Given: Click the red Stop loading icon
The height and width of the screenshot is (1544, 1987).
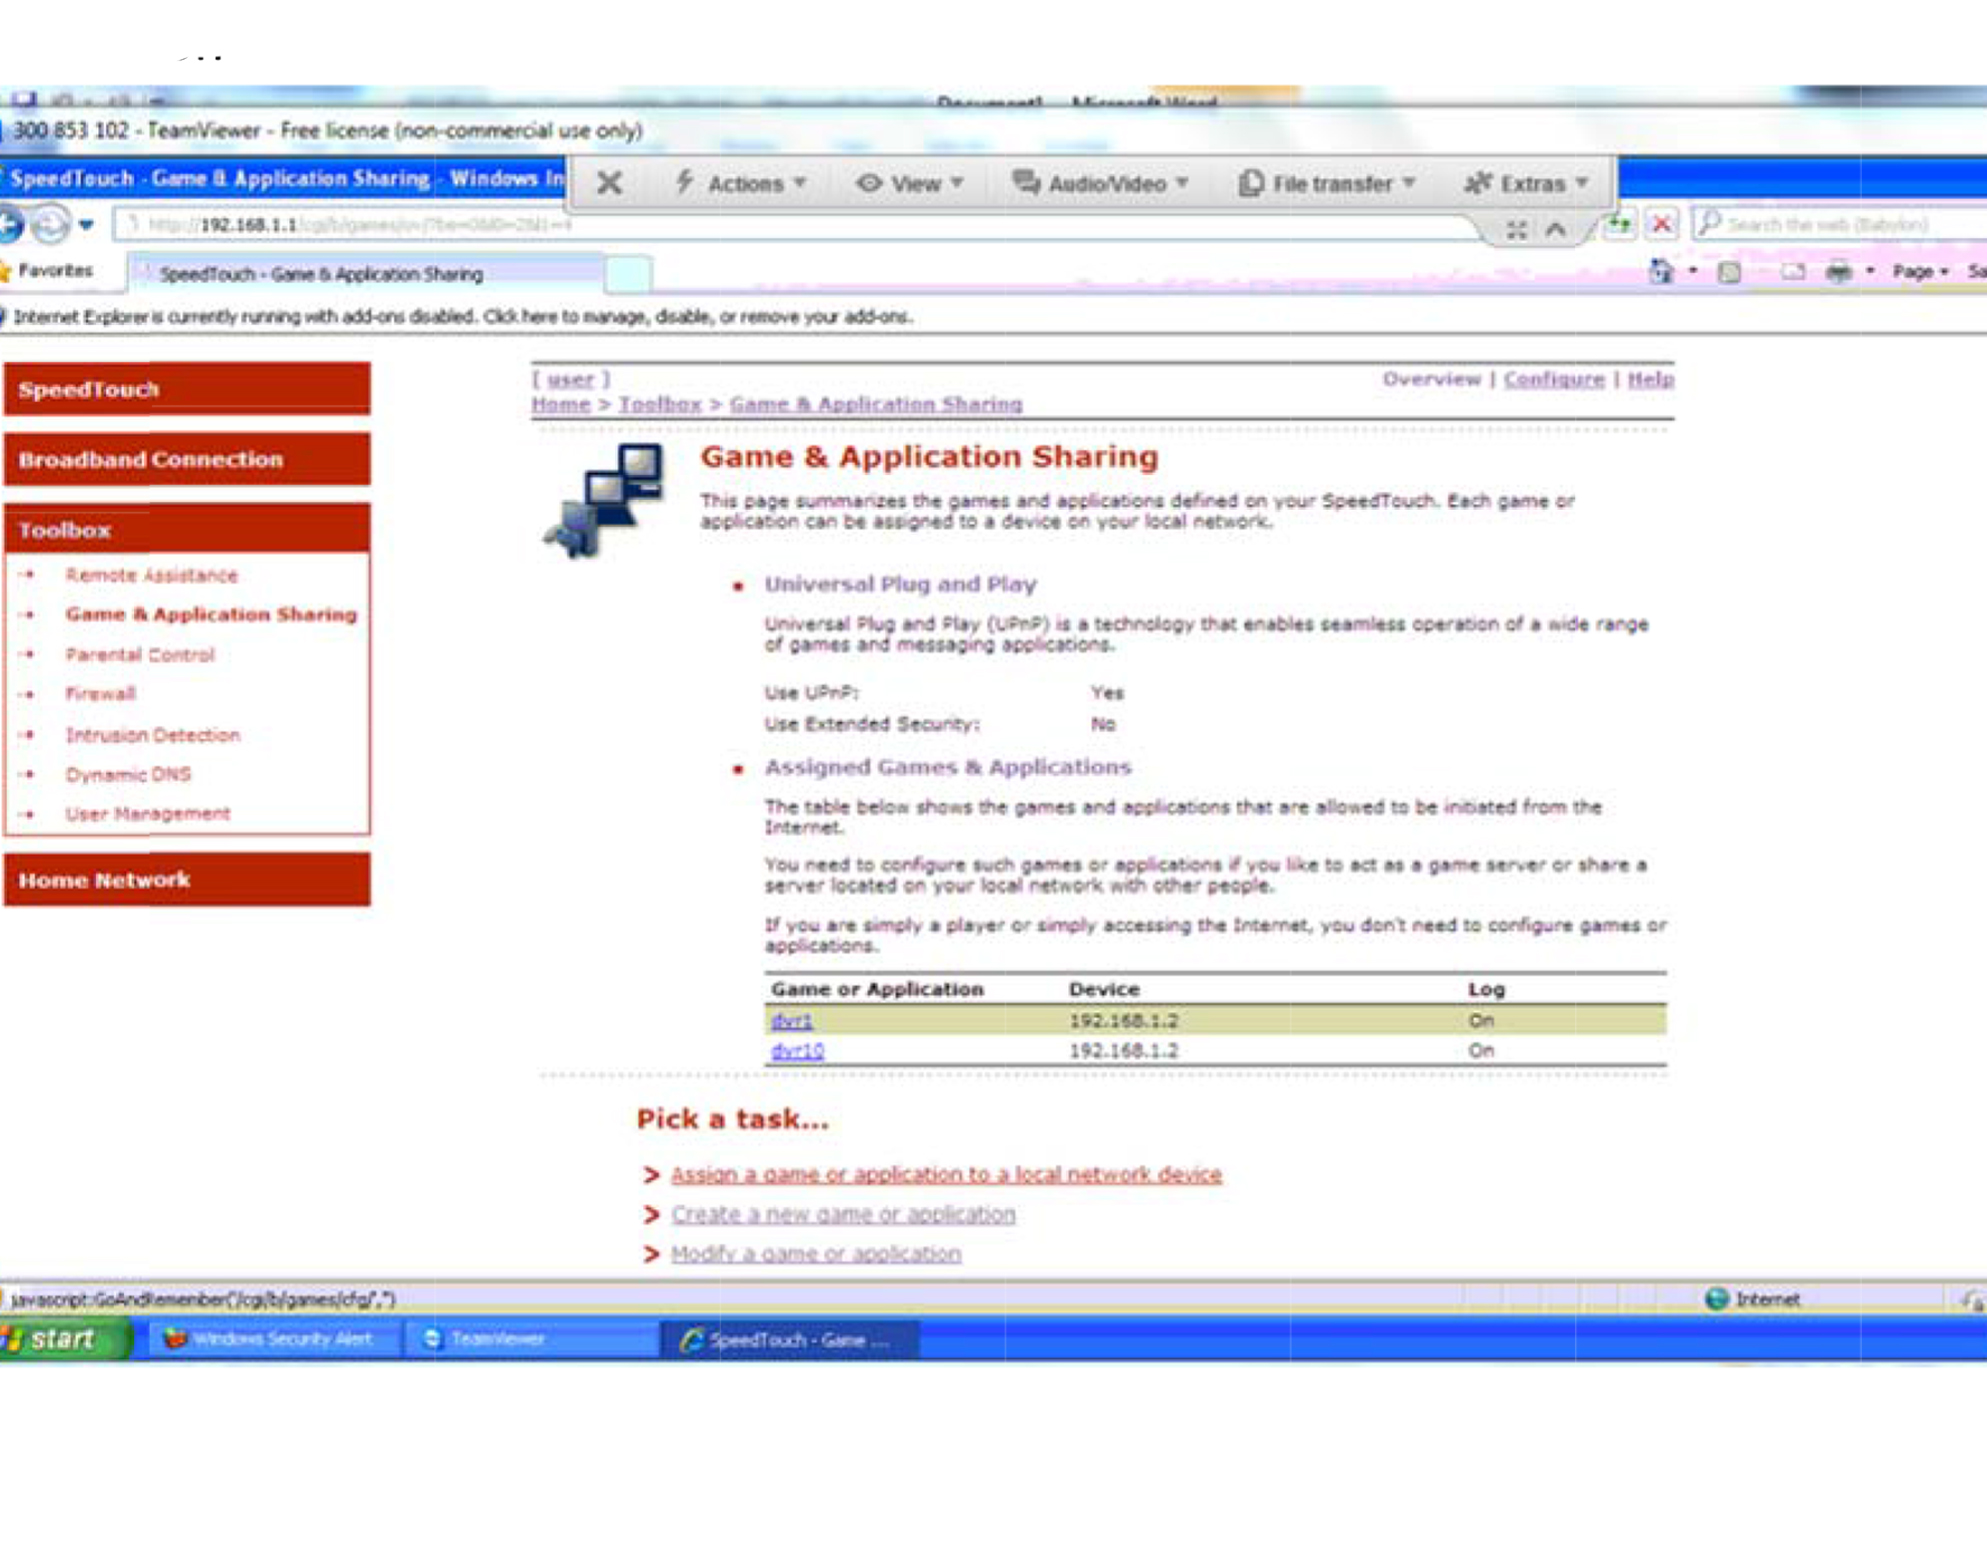Looking at the screenshot, I should tap(1662, 224).
